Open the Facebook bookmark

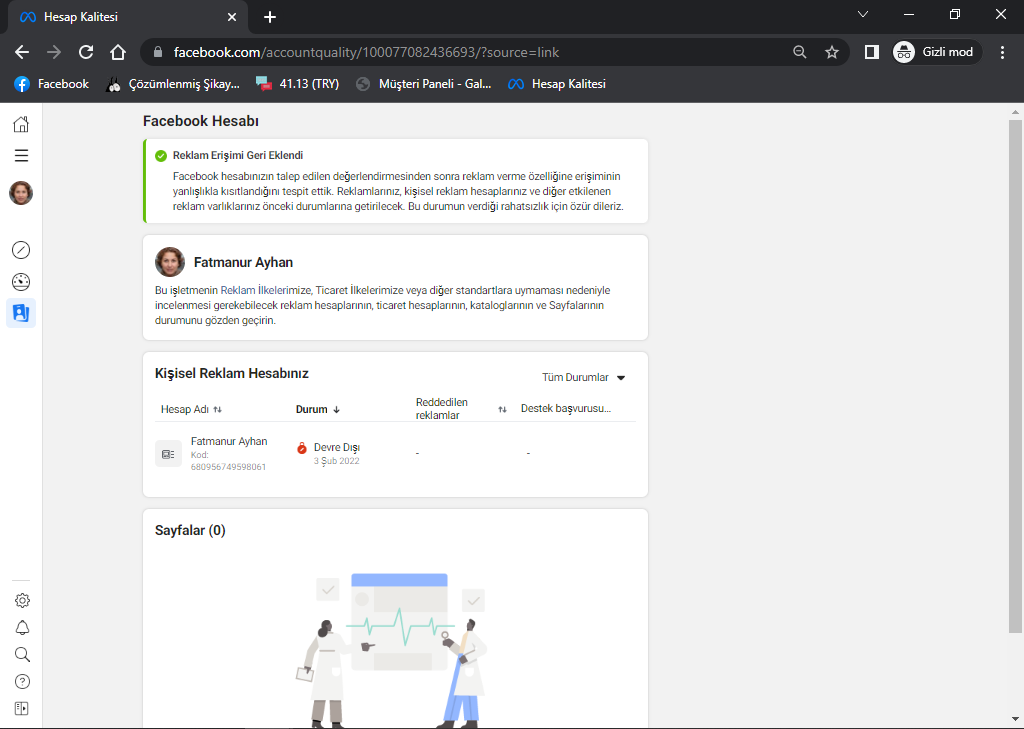tap(52, 84)
